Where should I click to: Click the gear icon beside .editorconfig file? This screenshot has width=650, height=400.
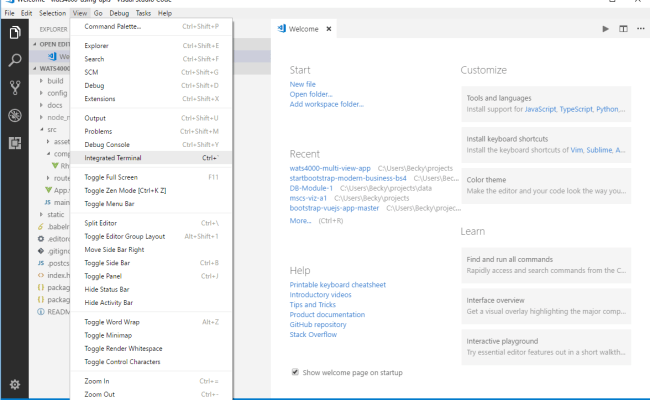41,239
